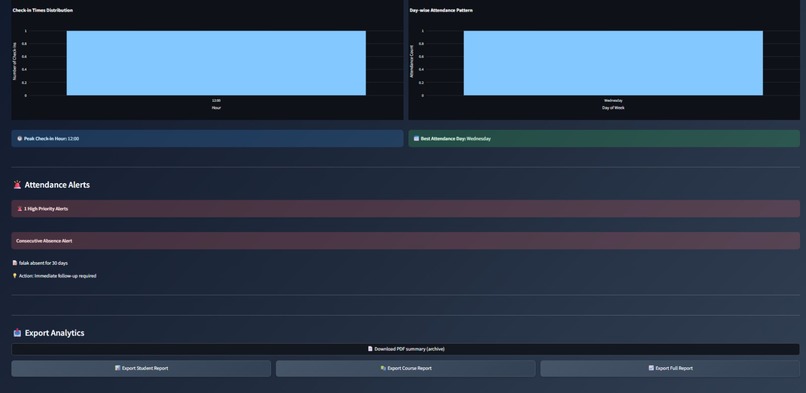Click the 'Wednesday' tick label under chart
The image size is (806, 393).
pos(613,101)
